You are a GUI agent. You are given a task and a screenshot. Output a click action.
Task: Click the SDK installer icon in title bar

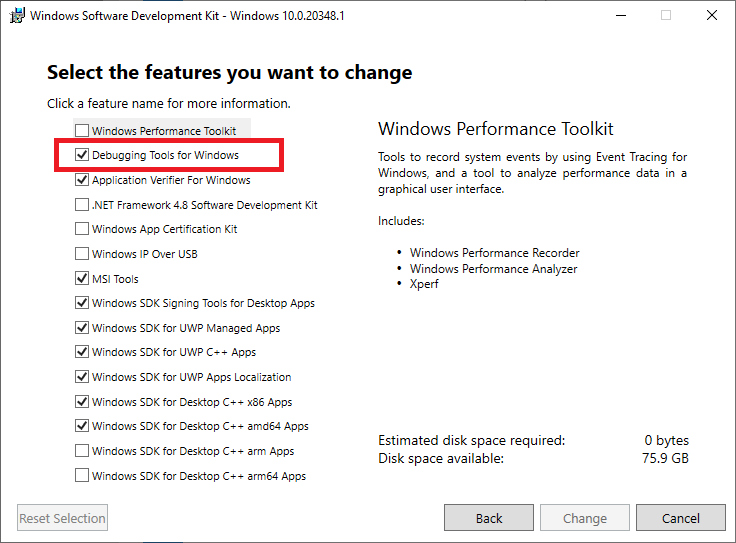(17, 15)
